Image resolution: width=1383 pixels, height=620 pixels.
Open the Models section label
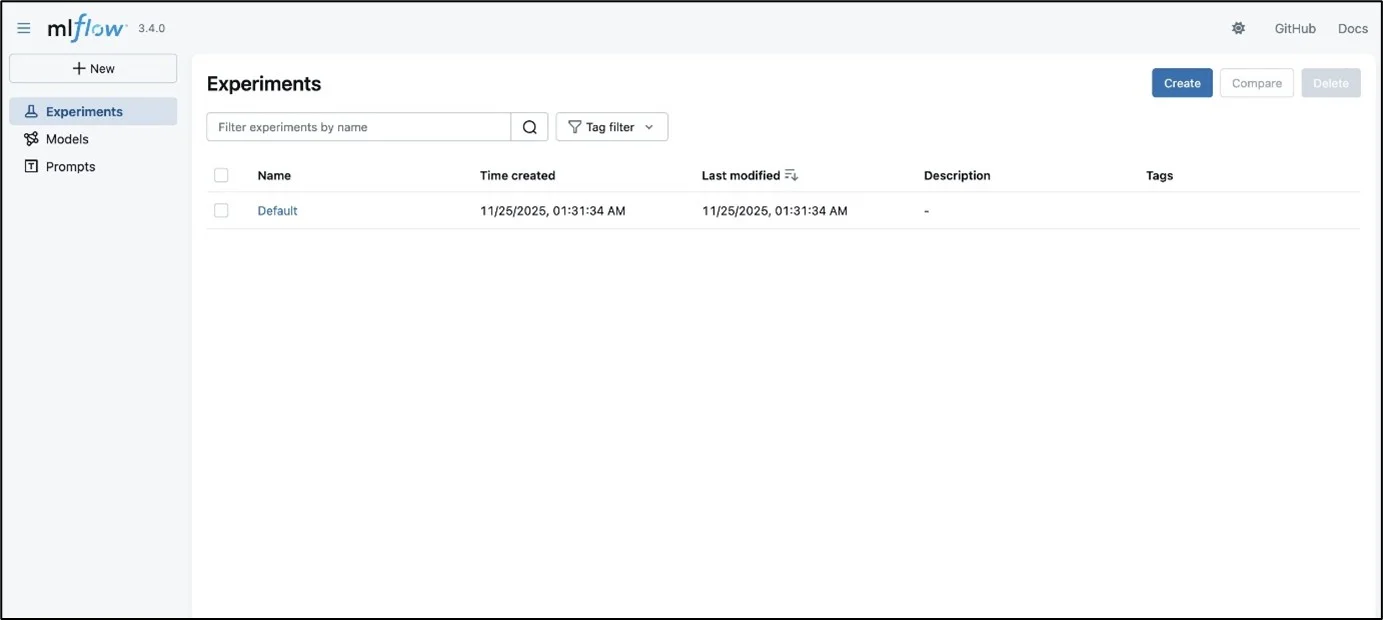coord(67,139)
